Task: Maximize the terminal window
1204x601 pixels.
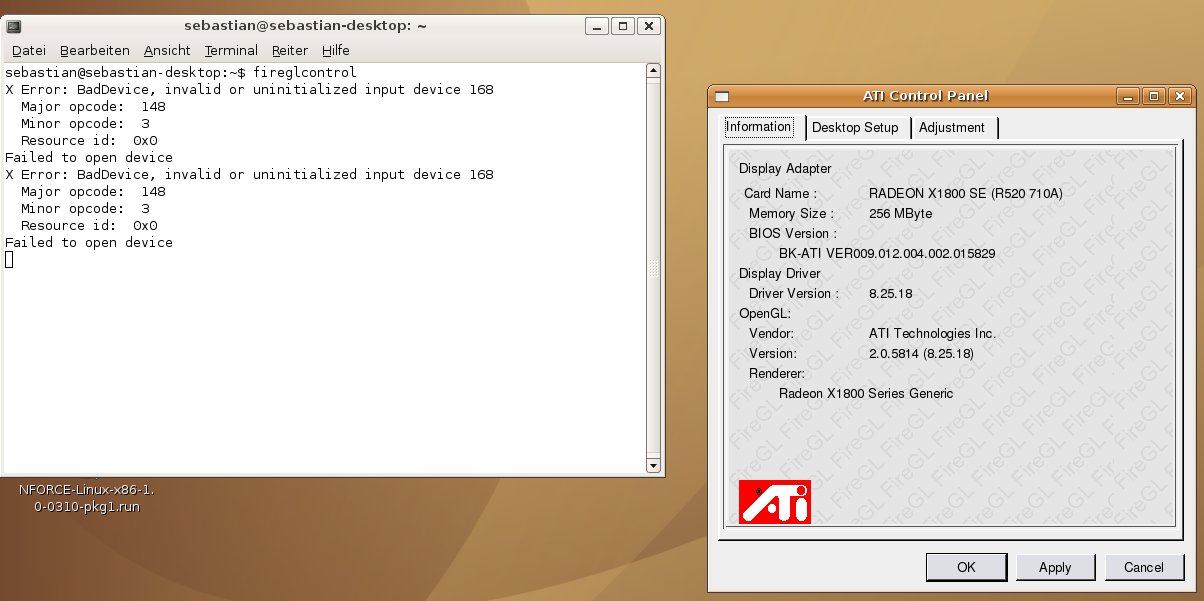Action: coord(623,26)
